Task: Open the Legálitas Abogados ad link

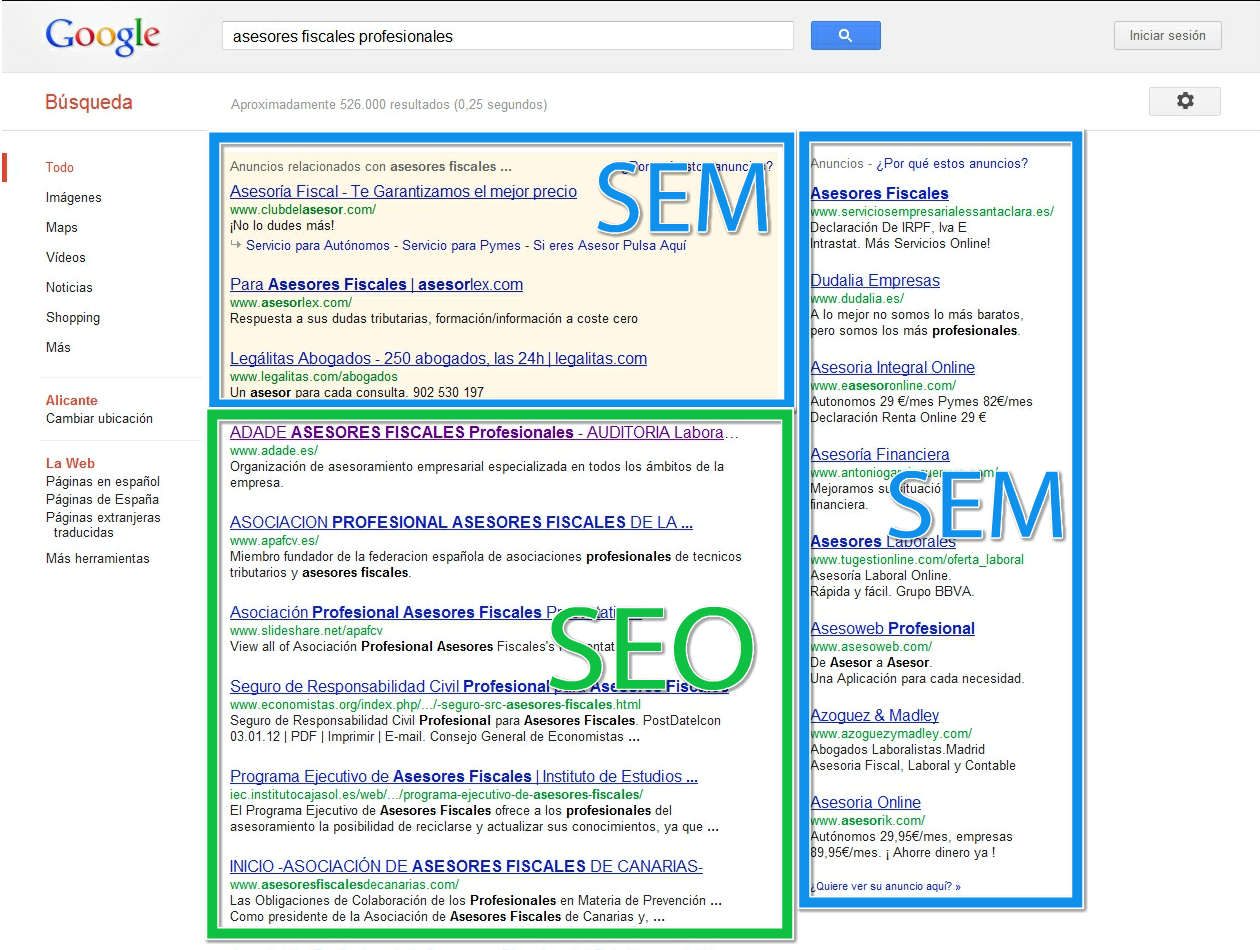Action: [438, 358]
